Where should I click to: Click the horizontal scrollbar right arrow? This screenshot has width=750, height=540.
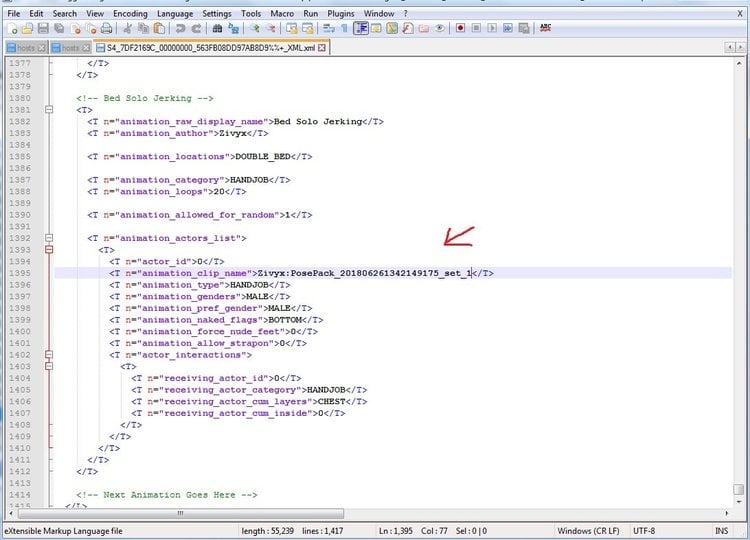[x=727, y=513]
